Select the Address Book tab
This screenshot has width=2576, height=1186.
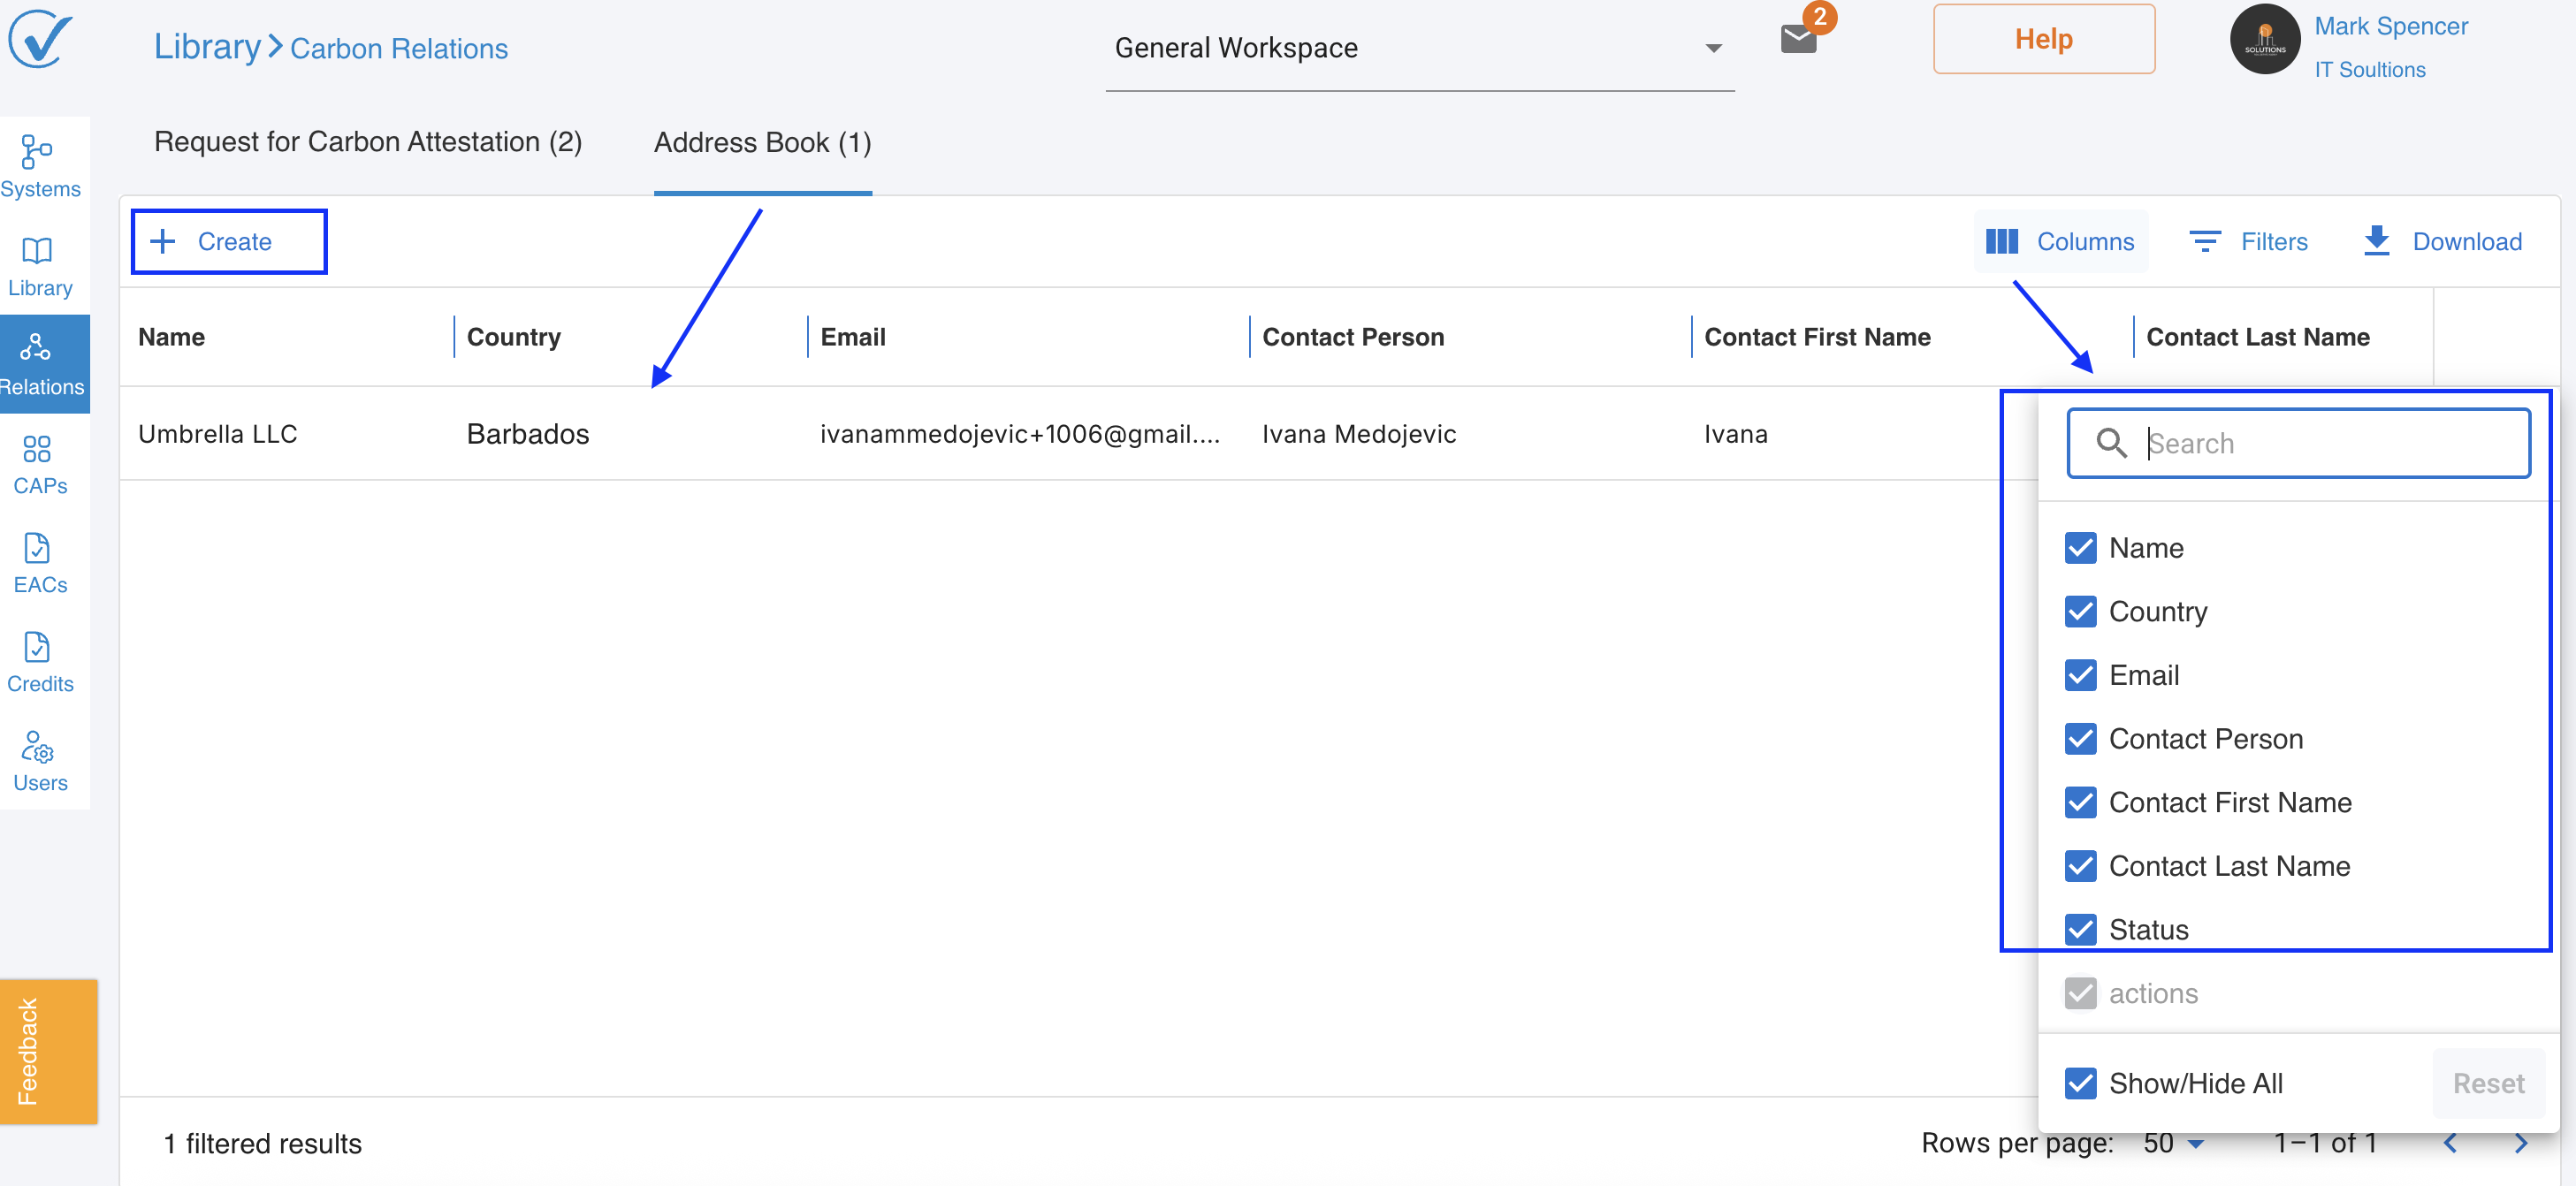tap(762, 142)
